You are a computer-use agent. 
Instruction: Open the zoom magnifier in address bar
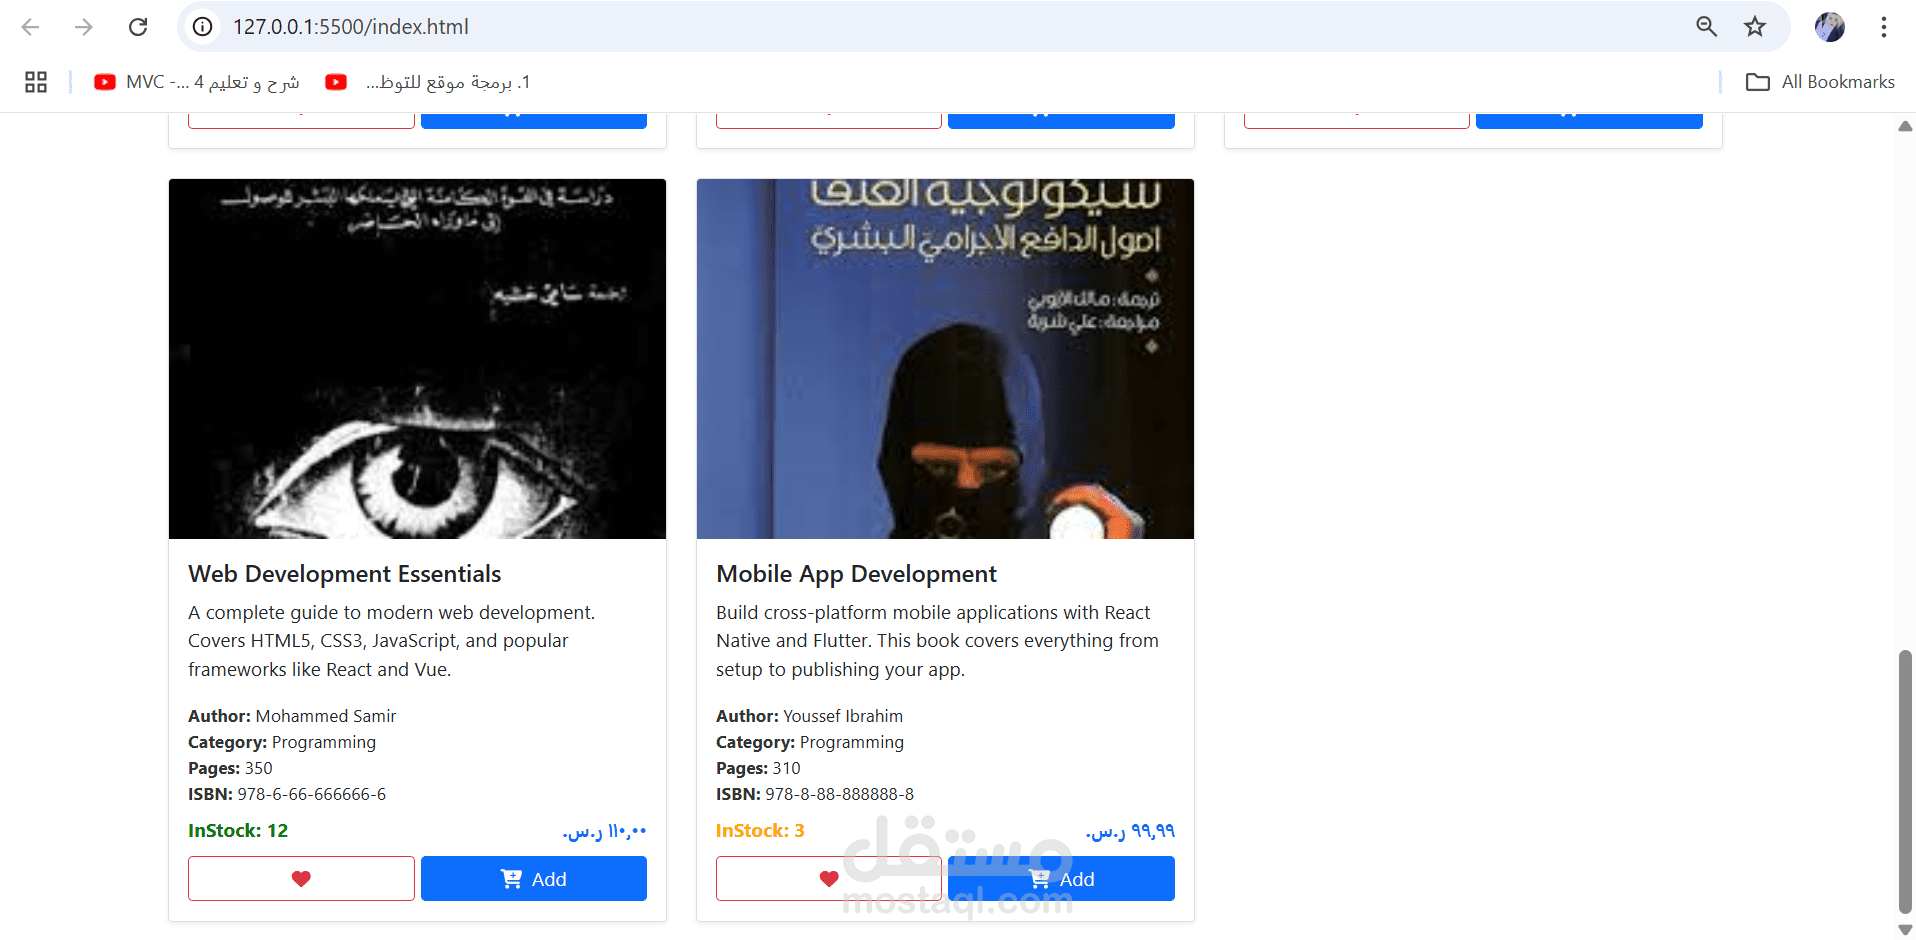click(x=1706, y=27)
